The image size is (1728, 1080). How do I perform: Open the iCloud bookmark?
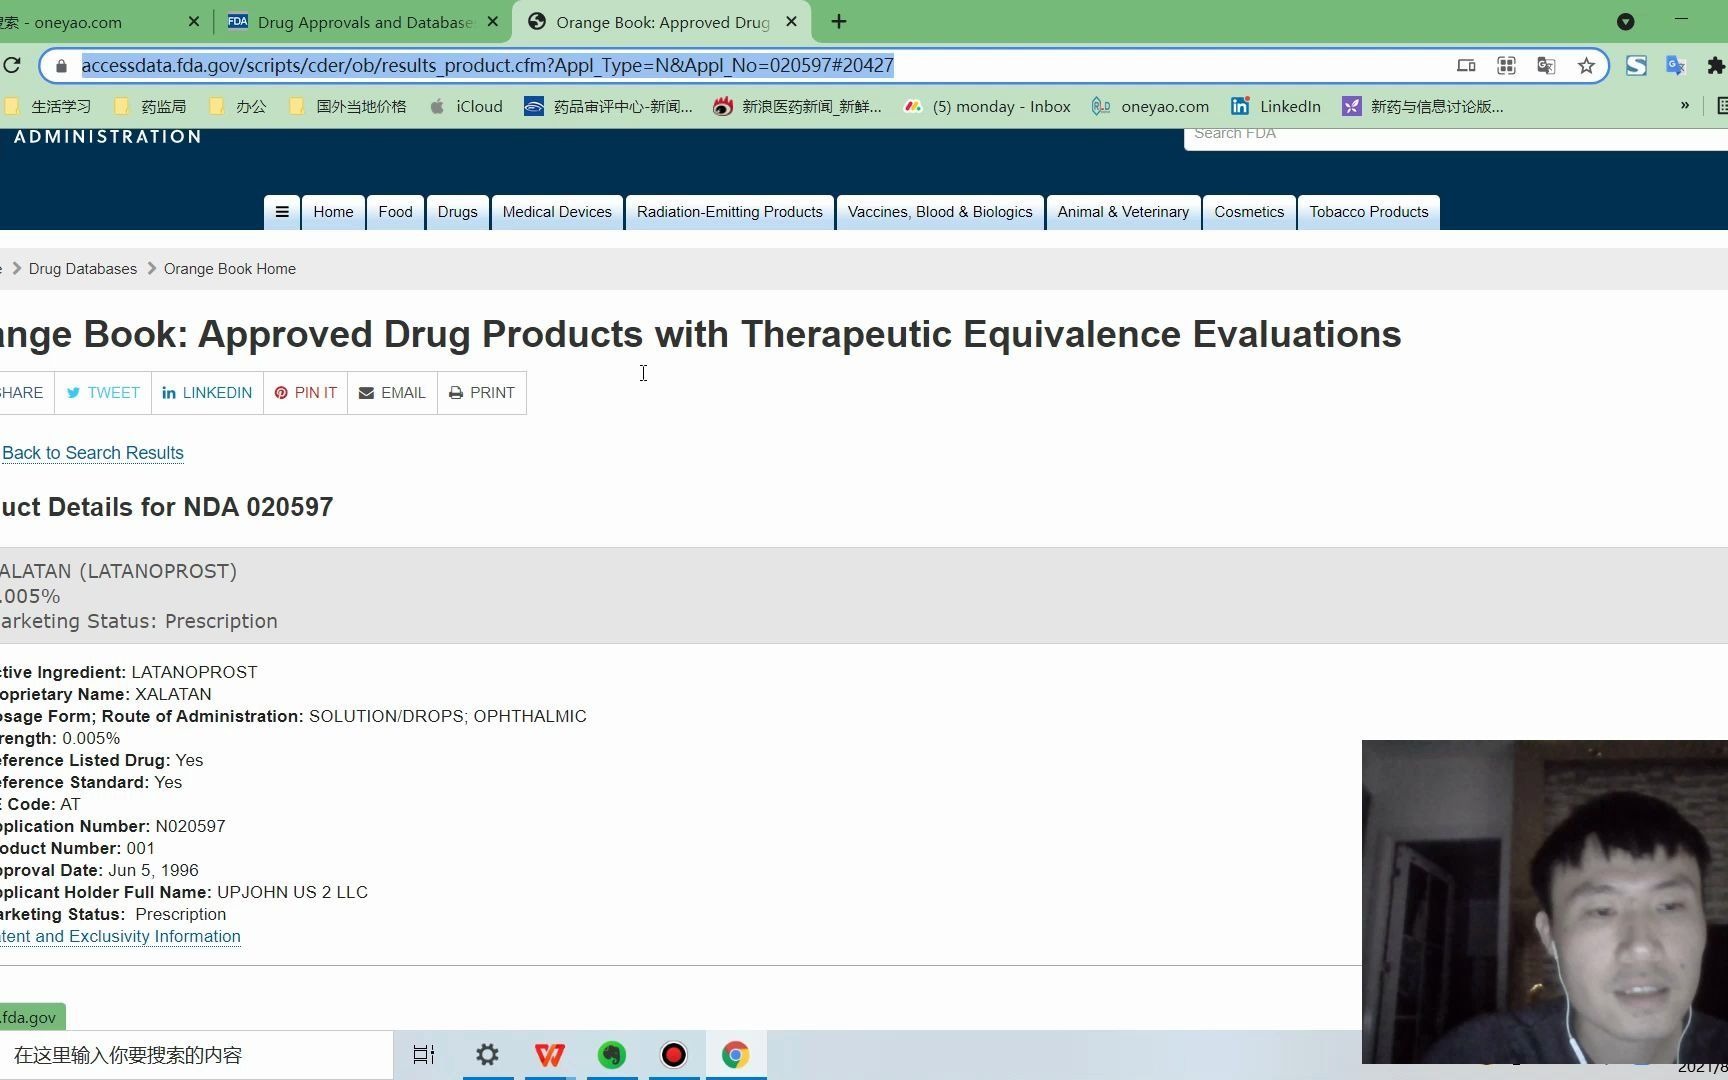point(466,106)
